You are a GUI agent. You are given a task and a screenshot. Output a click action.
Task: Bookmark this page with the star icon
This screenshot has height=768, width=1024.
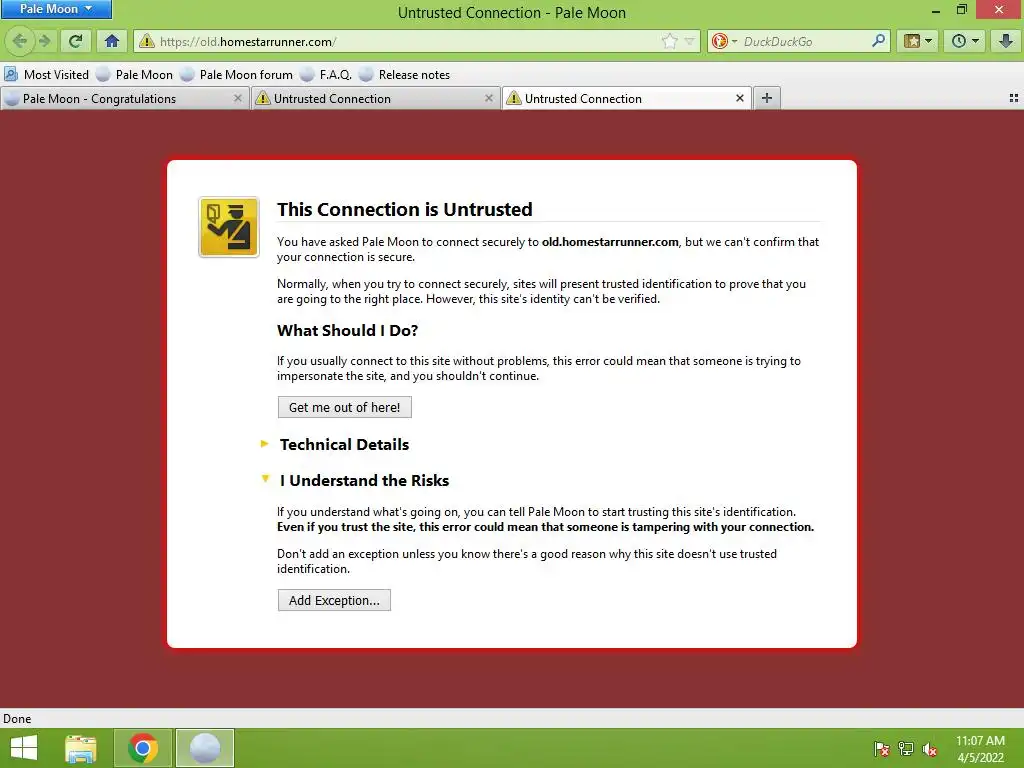[x=669, y=41]
